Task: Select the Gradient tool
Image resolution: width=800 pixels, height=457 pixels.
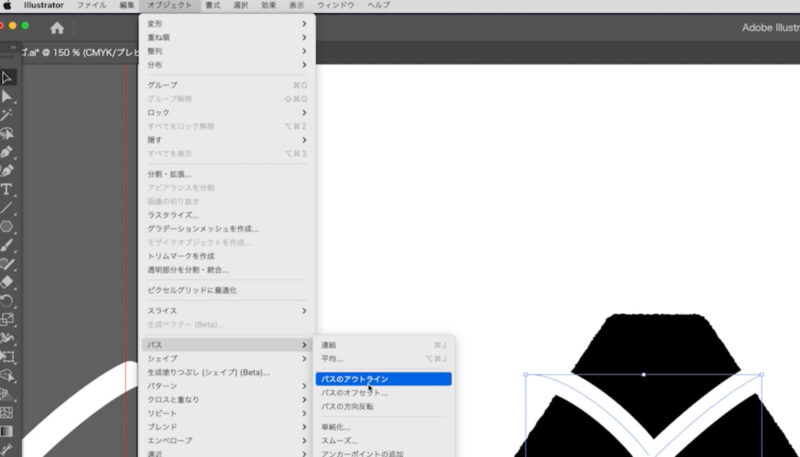Action: 7,431
